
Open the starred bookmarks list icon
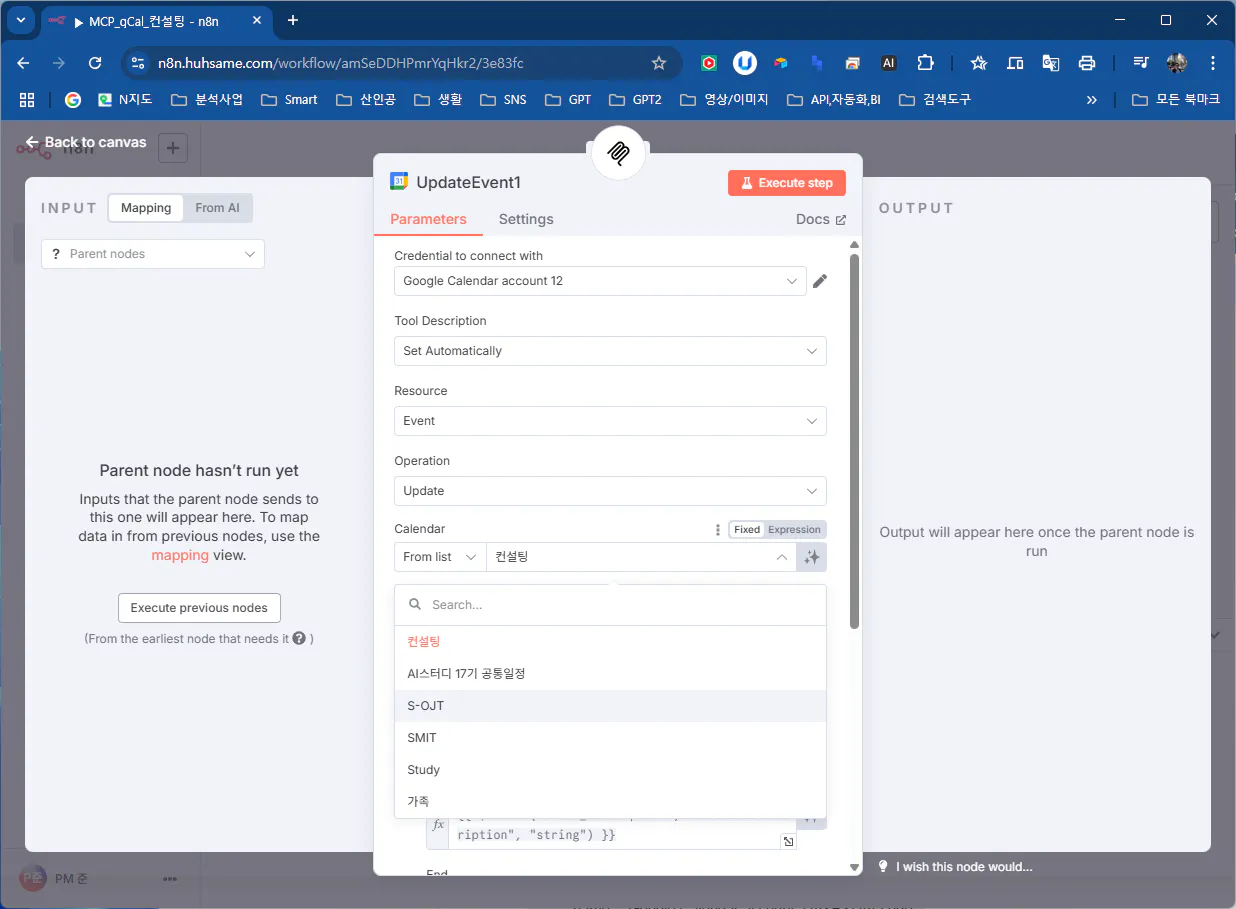coord(979,63)
